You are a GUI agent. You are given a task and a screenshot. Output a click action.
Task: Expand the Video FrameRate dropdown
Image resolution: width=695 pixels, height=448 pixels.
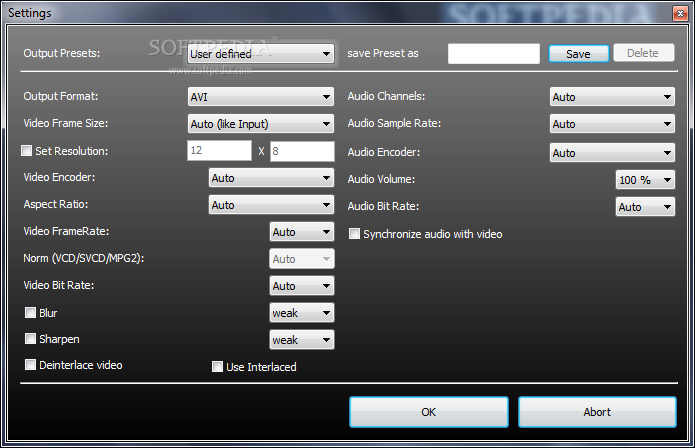(x=302, y=232)
